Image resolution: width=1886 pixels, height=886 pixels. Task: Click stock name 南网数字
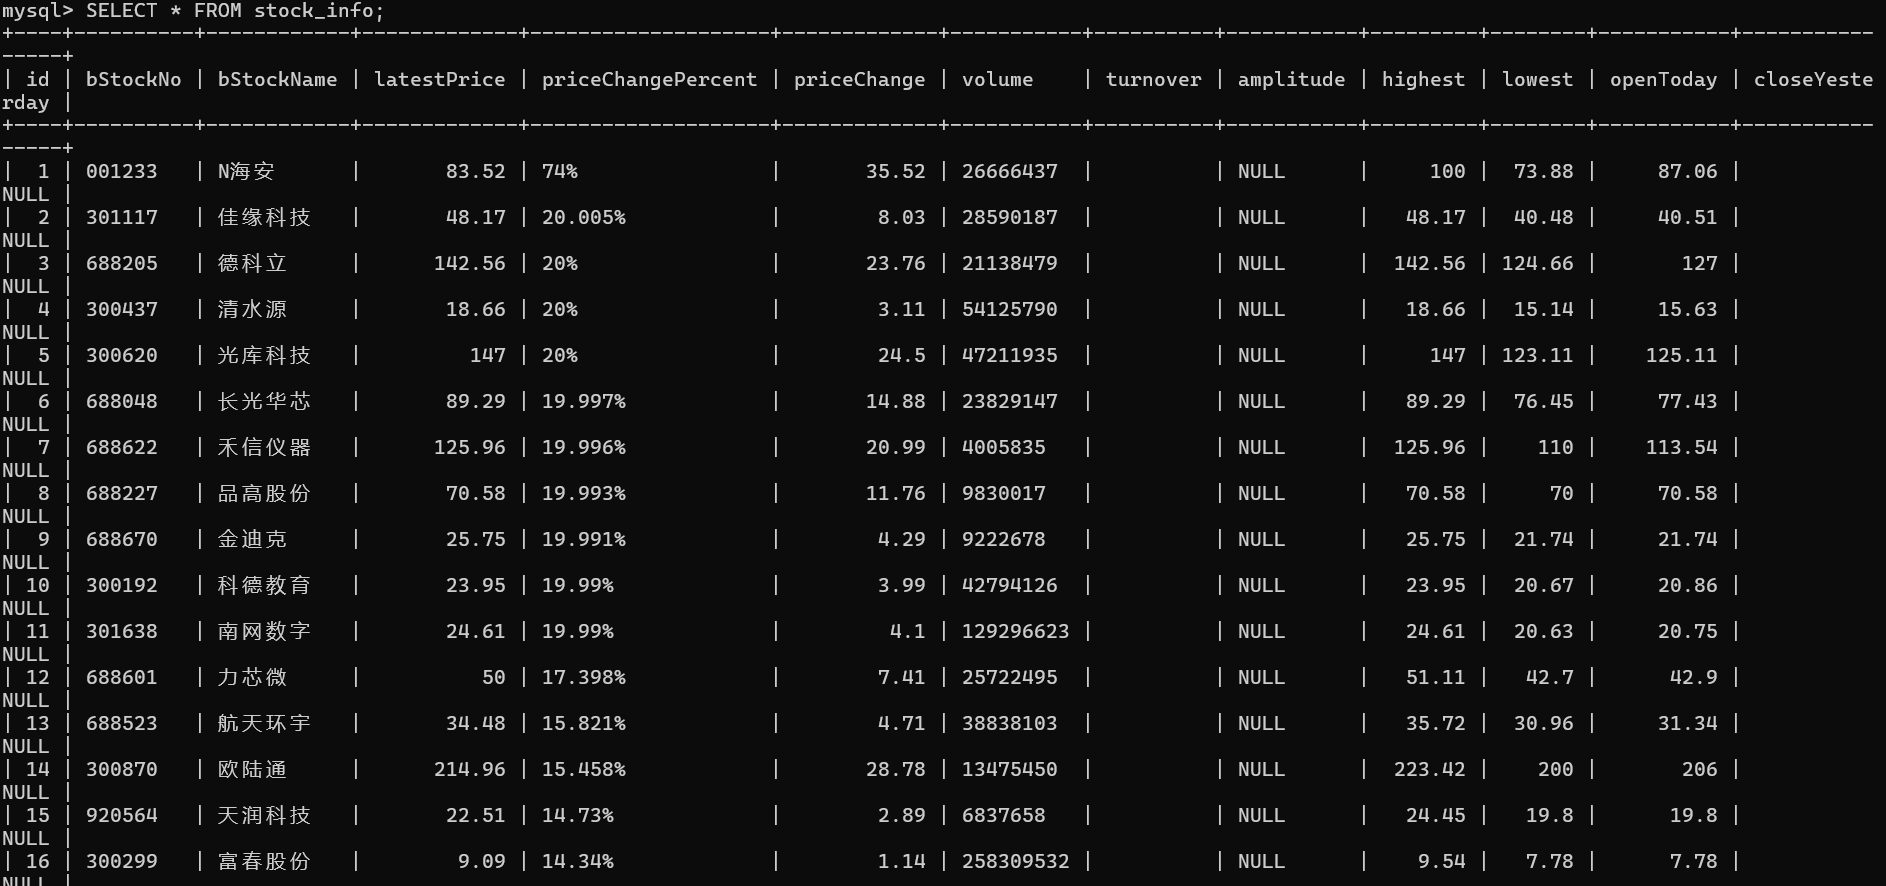[x=264, y=631]
